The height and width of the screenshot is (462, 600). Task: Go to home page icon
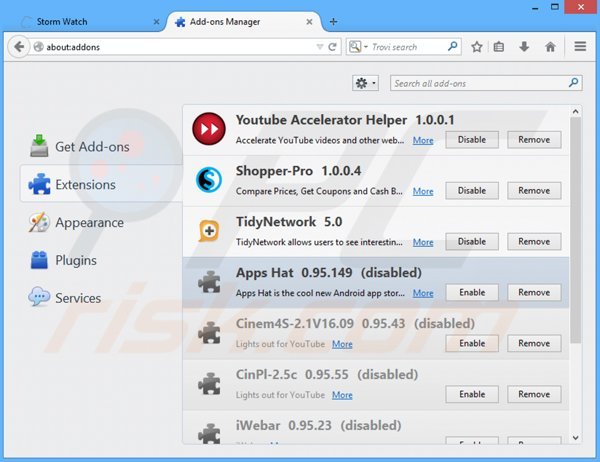tap(550, 47)
